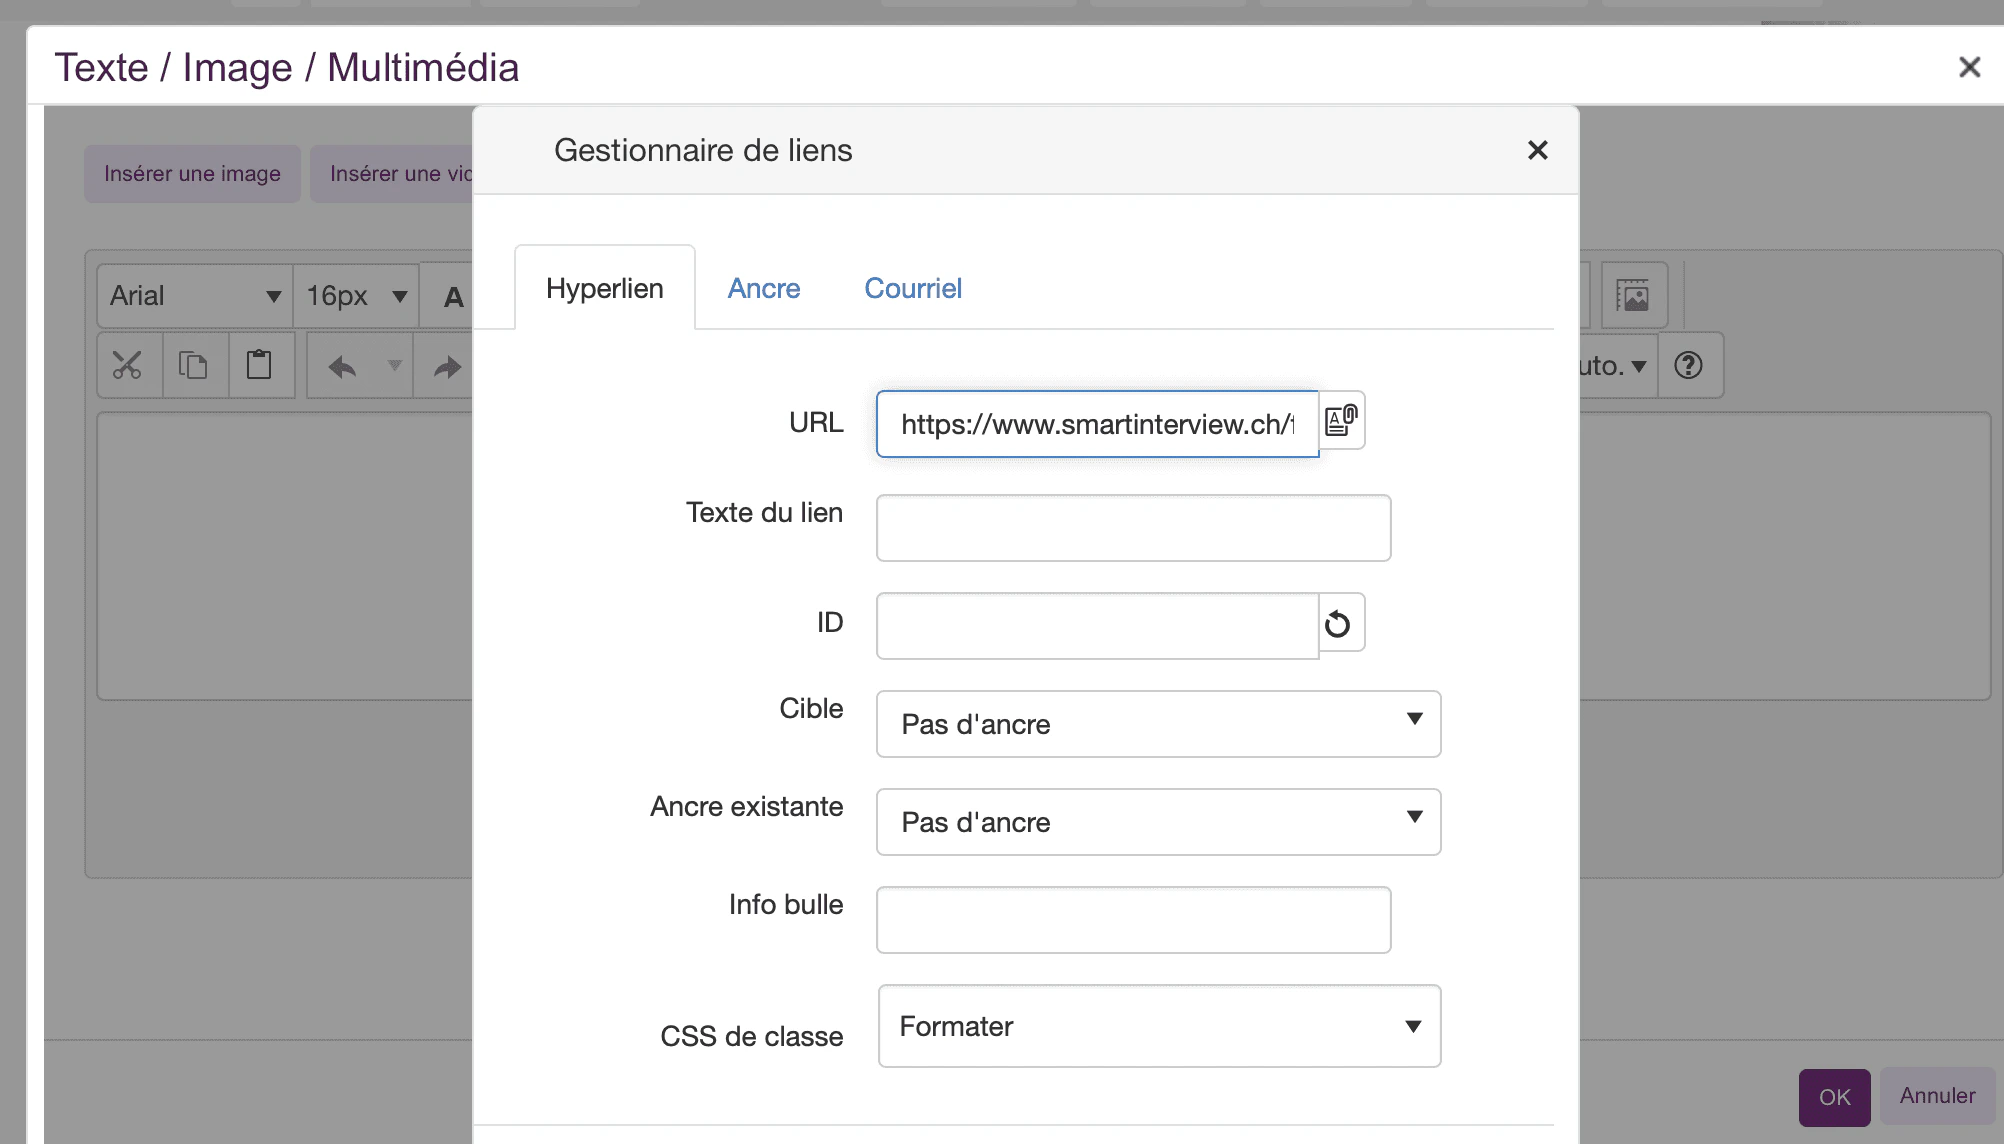Click into the Texte du lien field
This screenshot has width=2004, height=1144.
[x=1132, y=528]
